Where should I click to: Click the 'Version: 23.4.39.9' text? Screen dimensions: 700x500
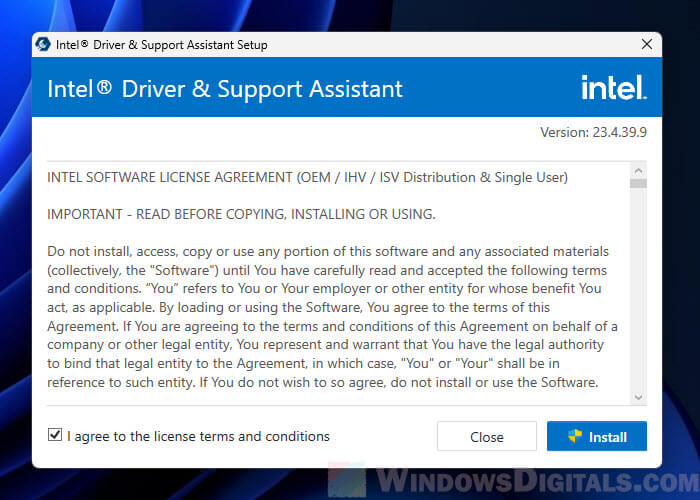coord(593,132)
